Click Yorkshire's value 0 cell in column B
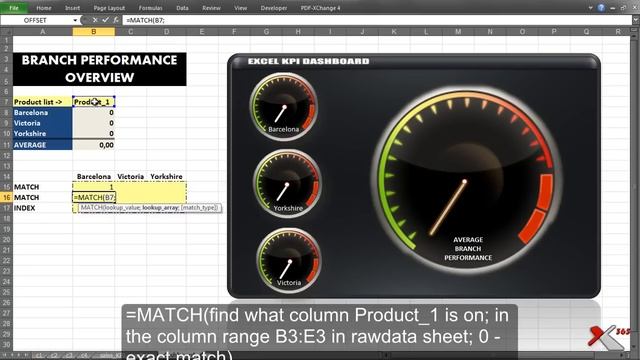640x360 pixels. pos(93,133)
